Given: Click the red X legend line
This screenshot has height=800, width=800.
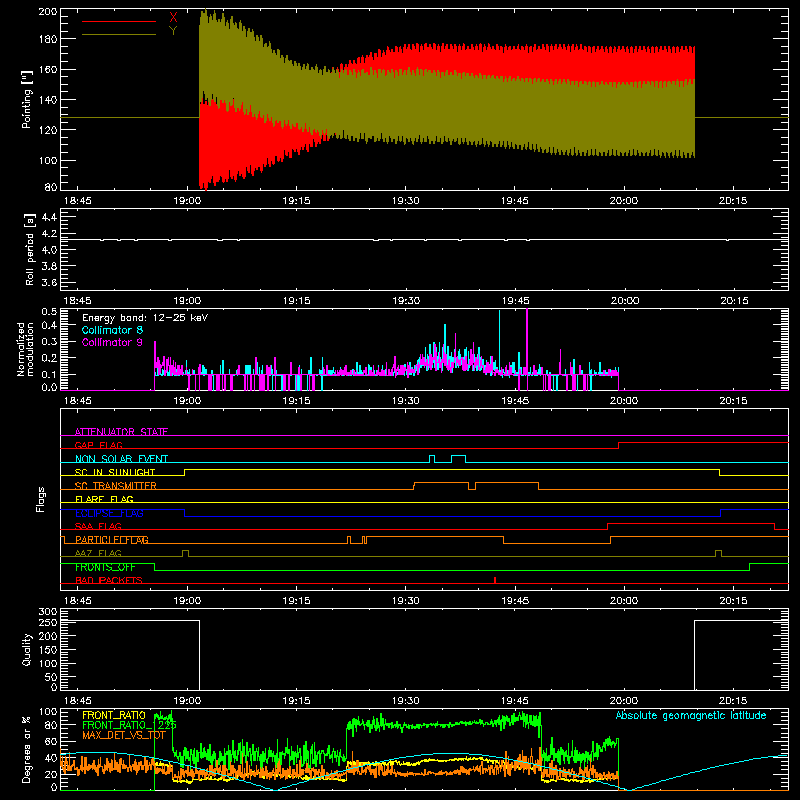Looking at the screenshot, I should (119, 21).
